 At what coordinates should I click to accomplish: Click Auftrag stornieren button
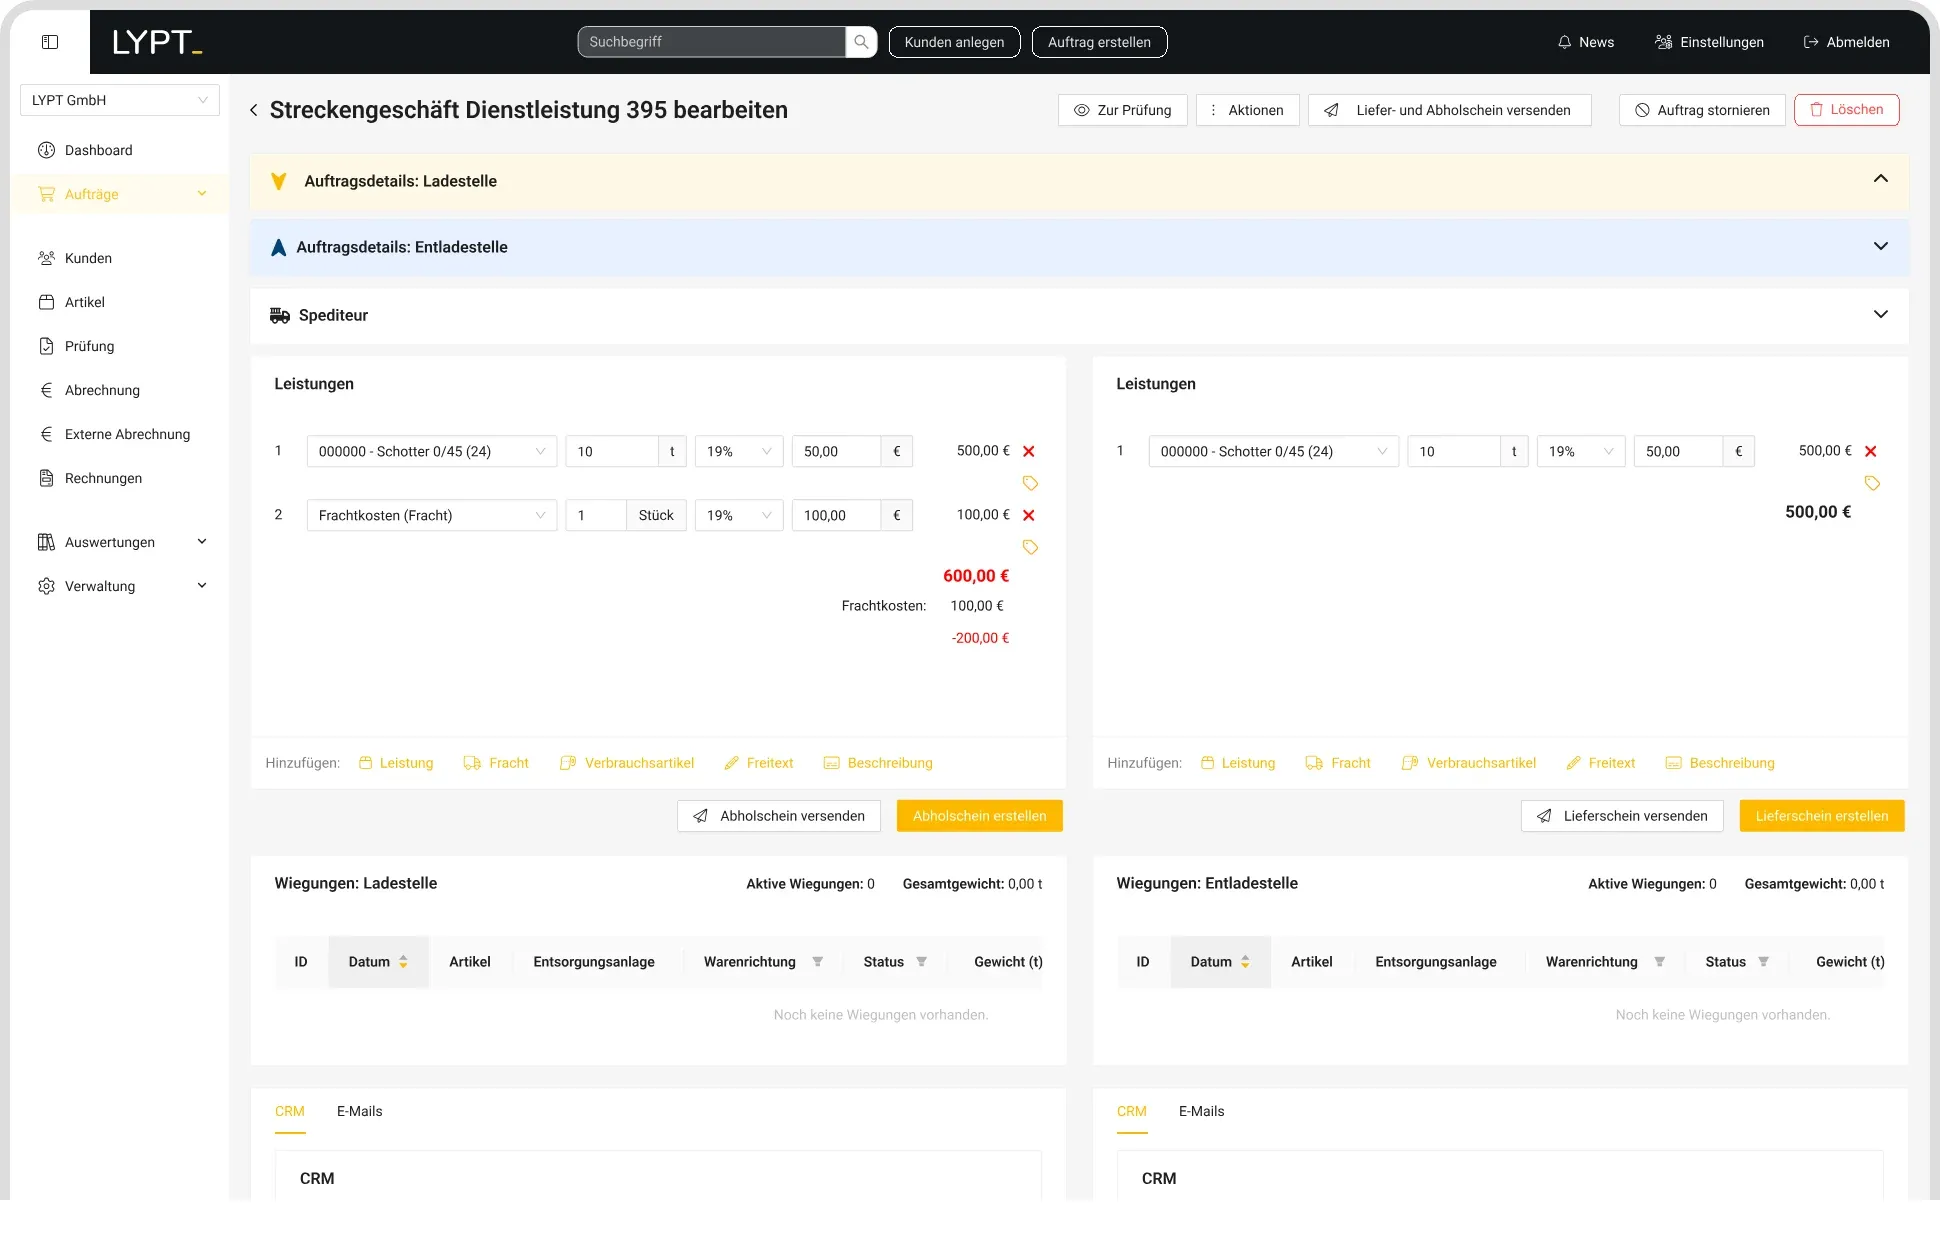tap(1702, 110)
